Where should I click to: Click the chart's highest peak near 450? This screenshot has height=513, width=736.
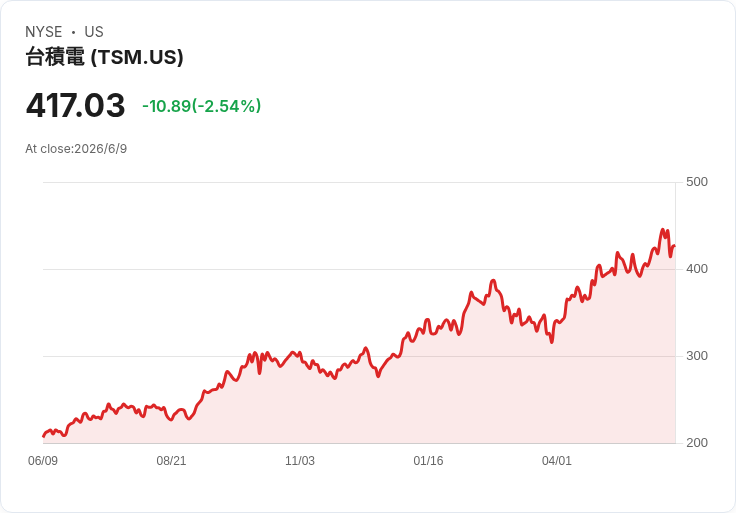[x=663, y=230]
